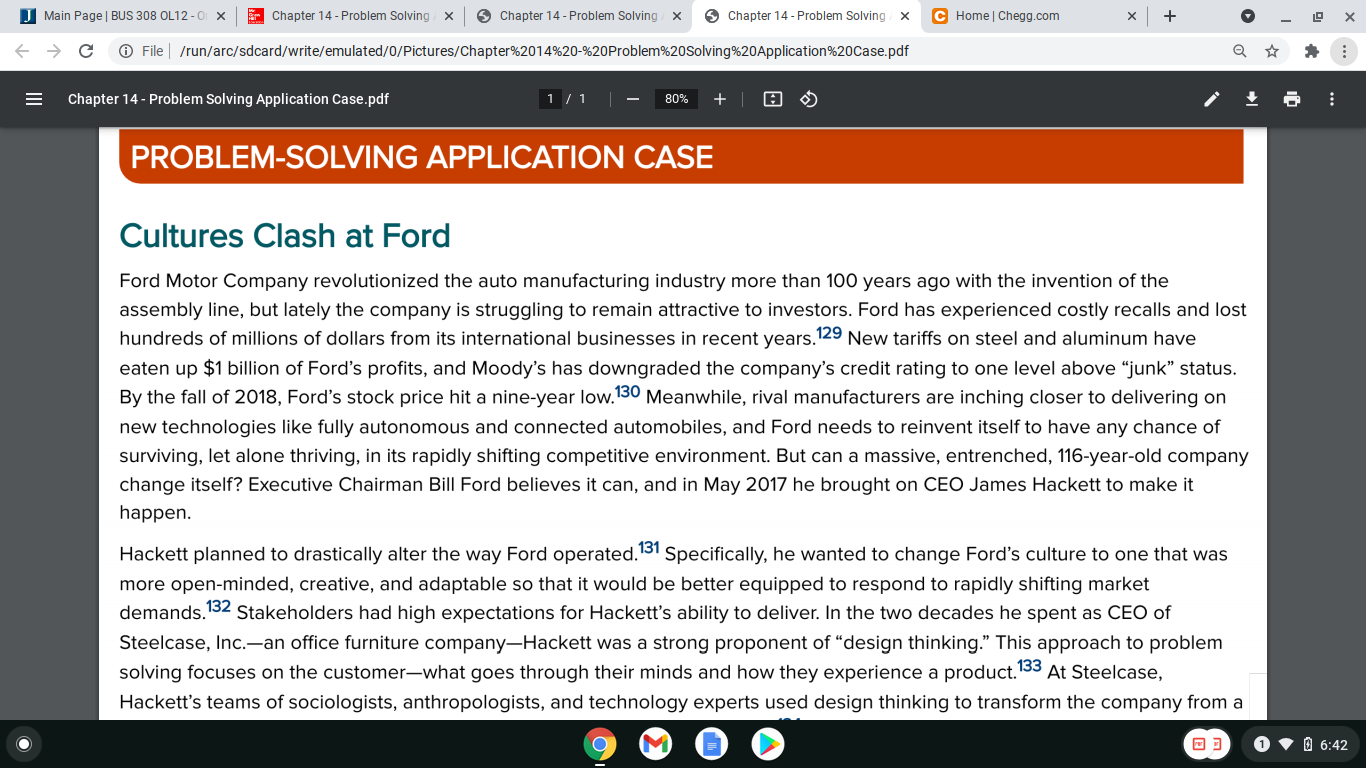Open the ChromeOS launcher circle

25,744
